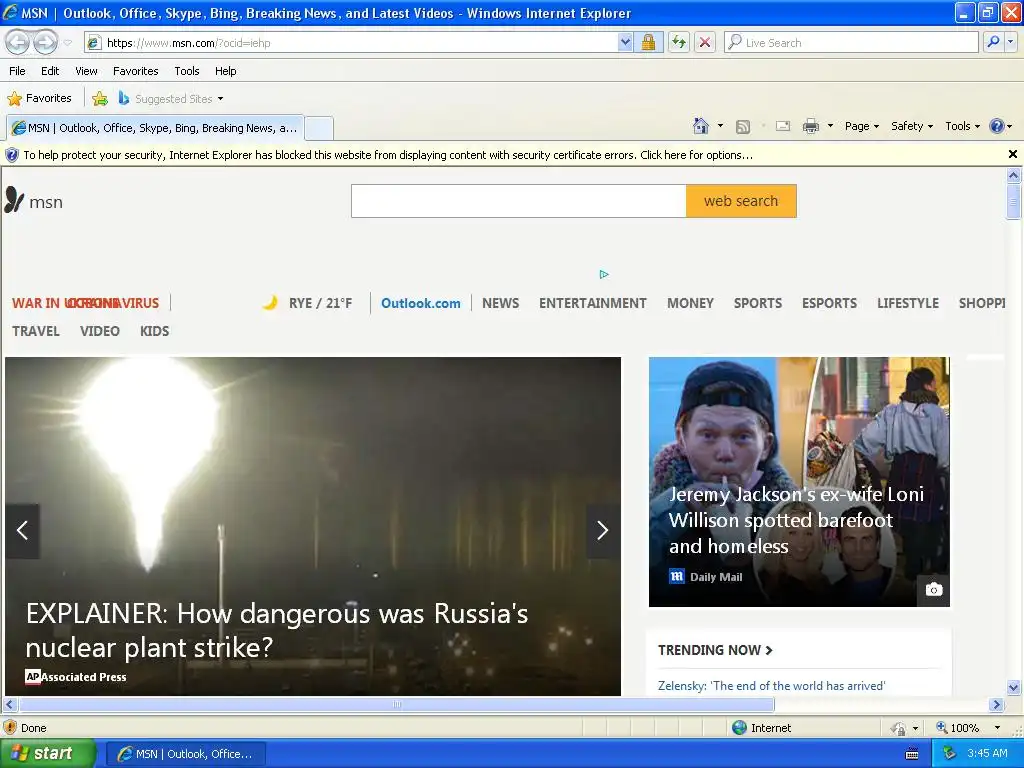Open Favorites star button
The image size is (1024, 768).
(39, 98)
